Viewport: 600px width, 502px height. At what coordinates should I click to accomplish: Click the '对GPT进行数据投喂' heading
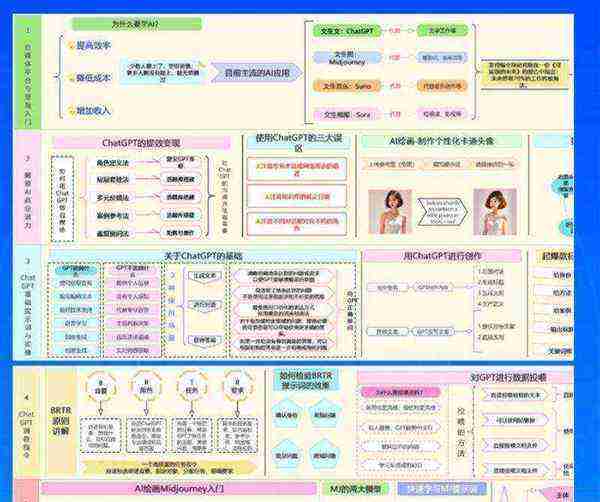click(465, 378)
